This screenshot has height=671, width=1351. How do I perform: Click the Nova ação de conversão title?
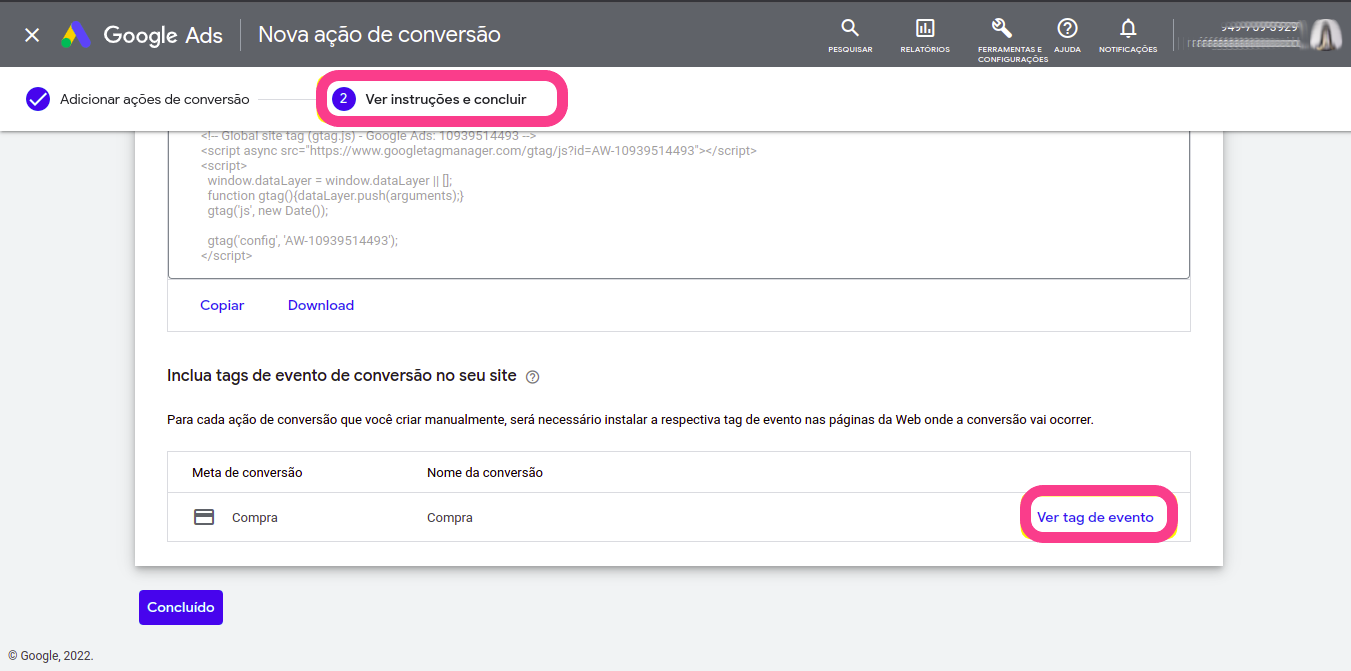pyautogui.click(x=379, y=35)
